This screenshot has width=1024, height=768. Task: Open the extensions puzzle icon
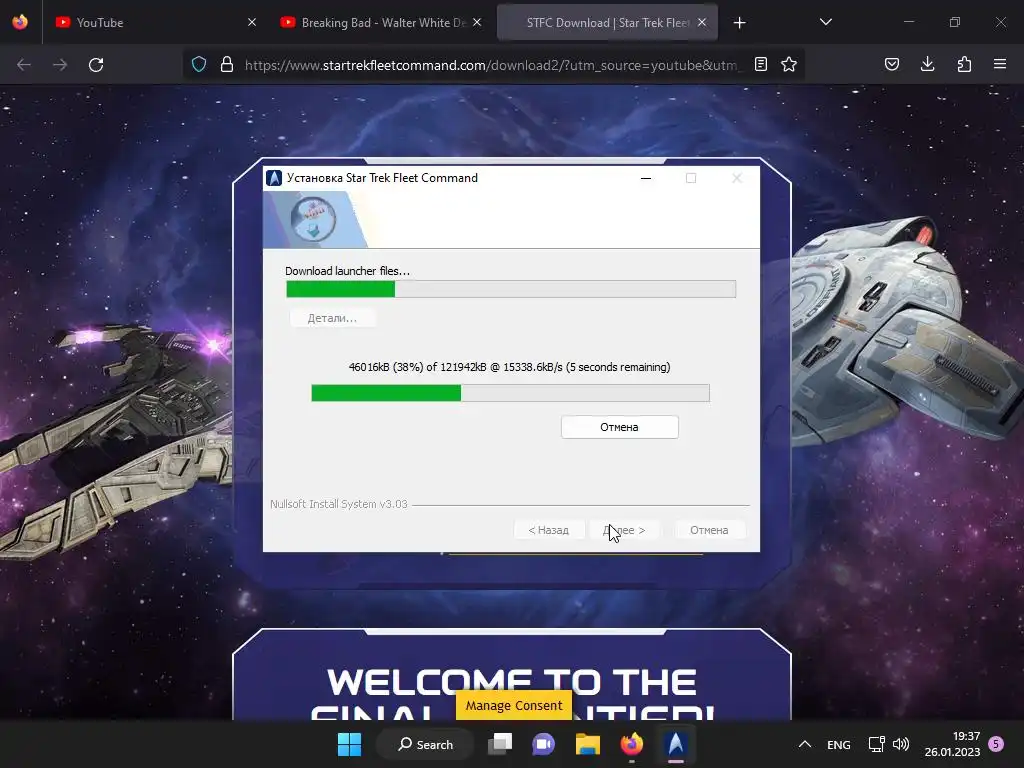click(964, 64)
